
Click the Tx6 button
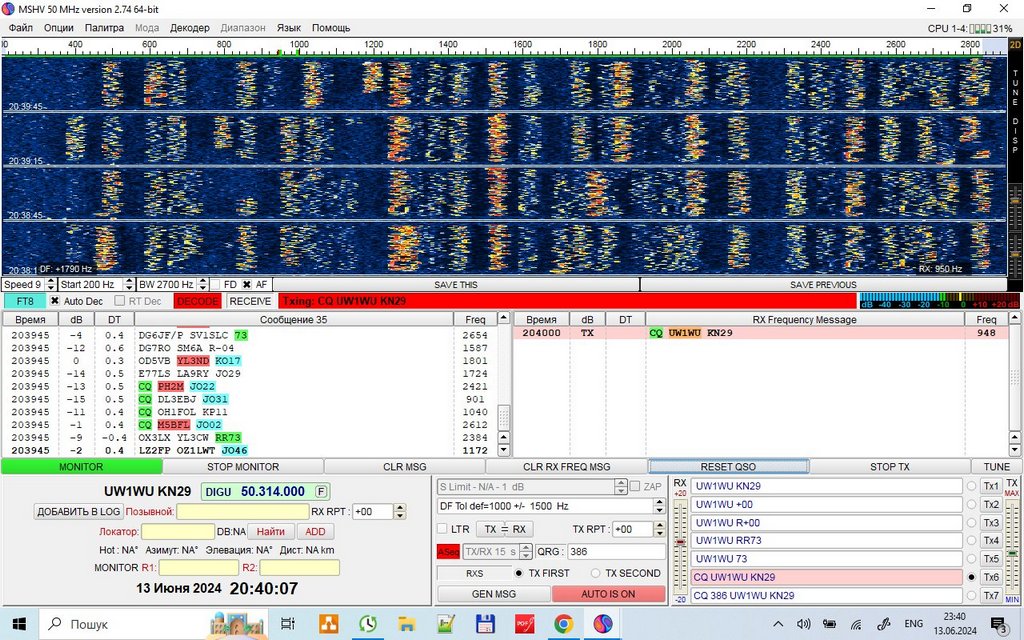pos(991,577)
